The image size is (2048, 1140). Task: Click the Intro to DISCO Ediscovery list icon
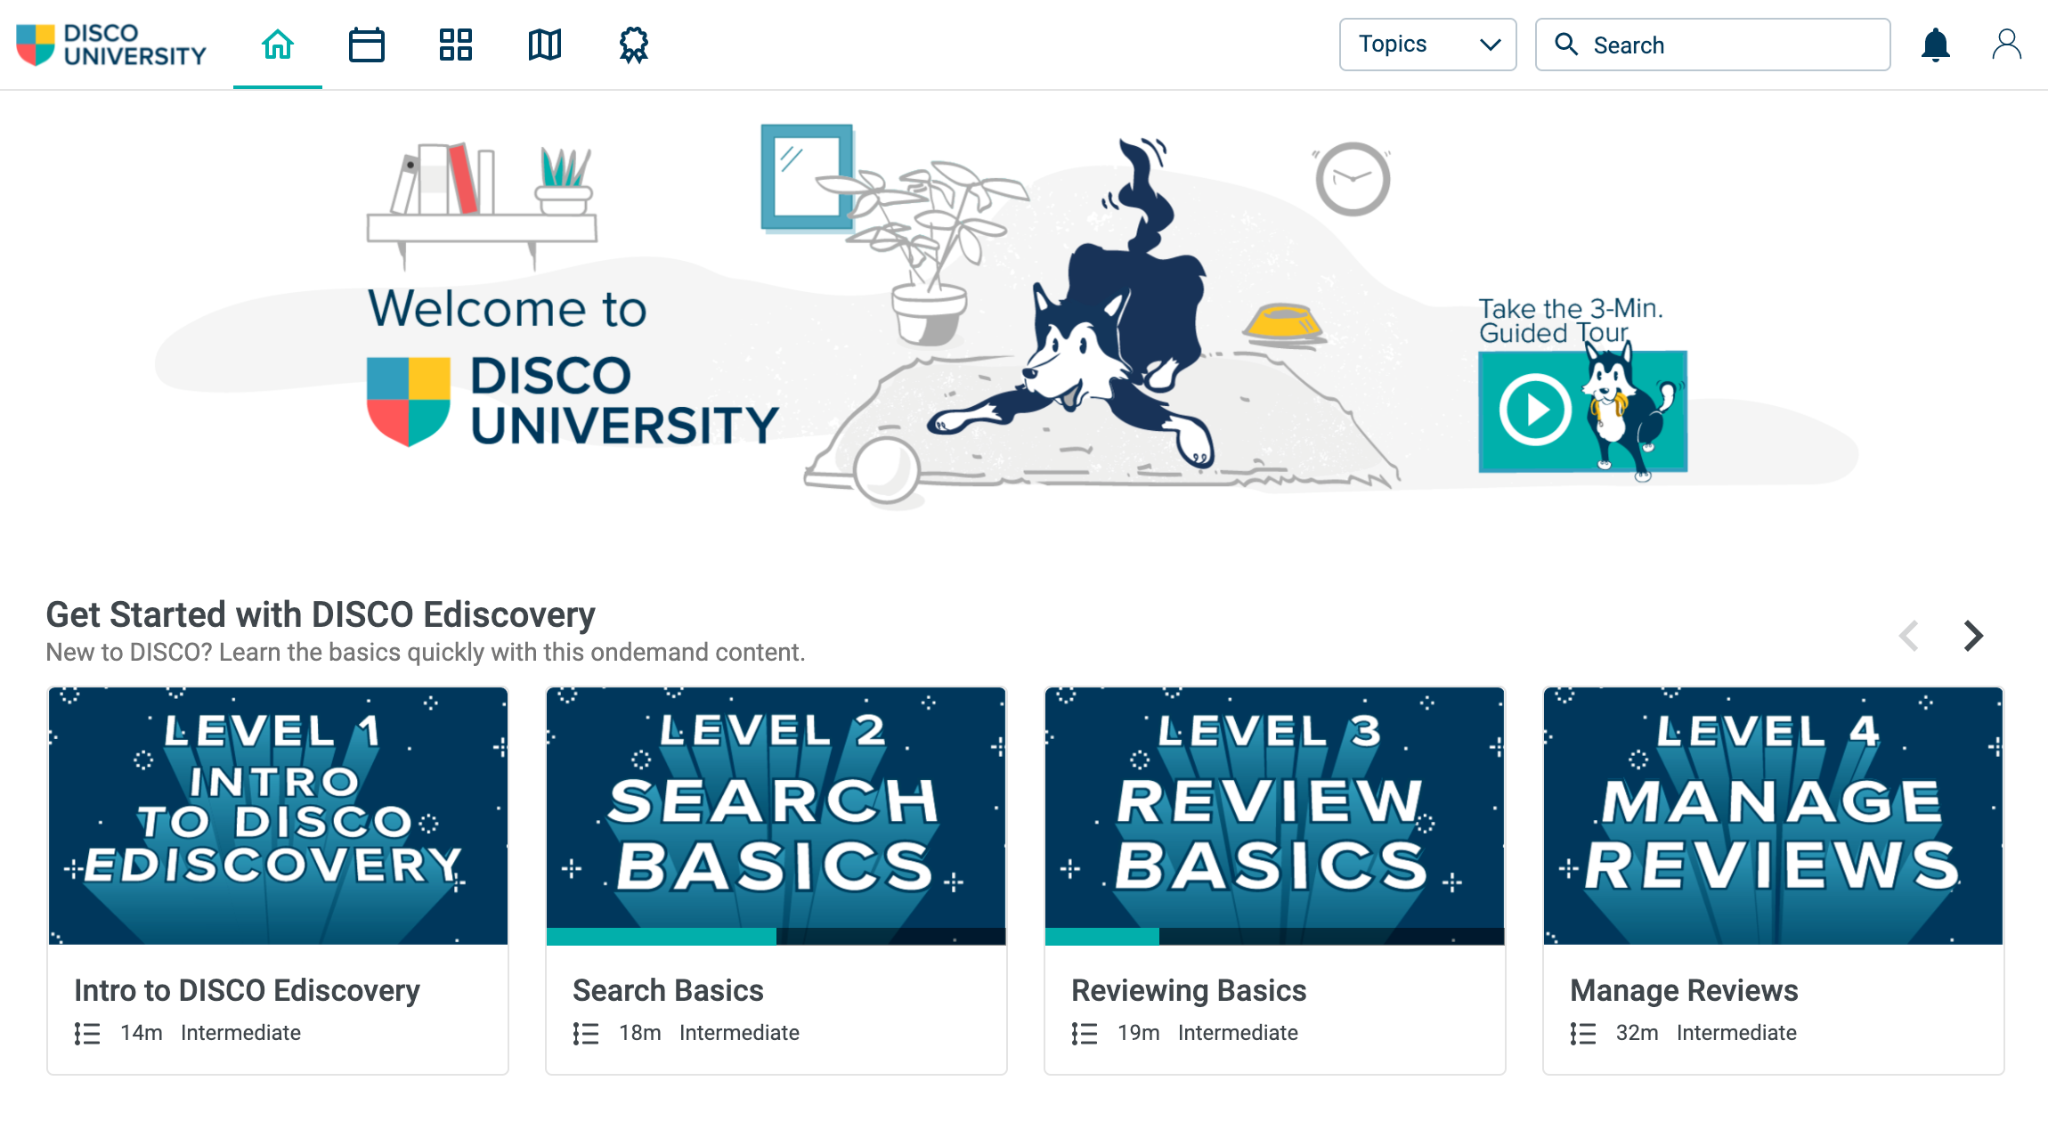pyautogui.click(x=87, y=1033)
